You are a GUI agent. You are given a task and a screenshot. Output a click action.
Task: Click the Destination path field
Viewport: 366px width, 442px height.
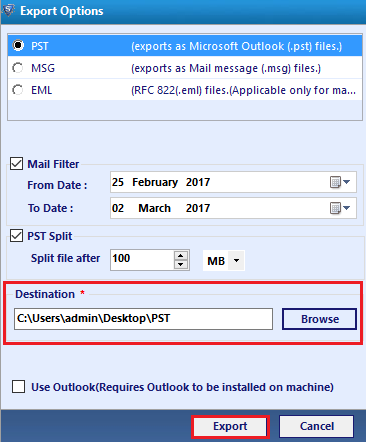coord(143,319)
